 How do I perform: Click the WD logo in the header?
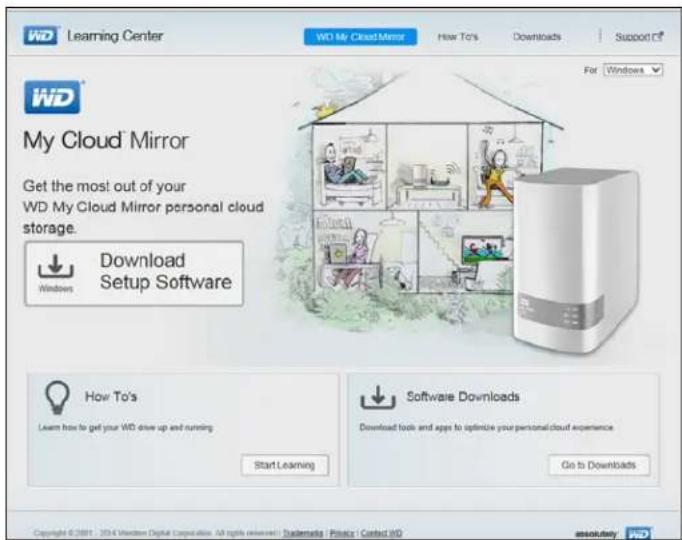(x=40, y=36)
